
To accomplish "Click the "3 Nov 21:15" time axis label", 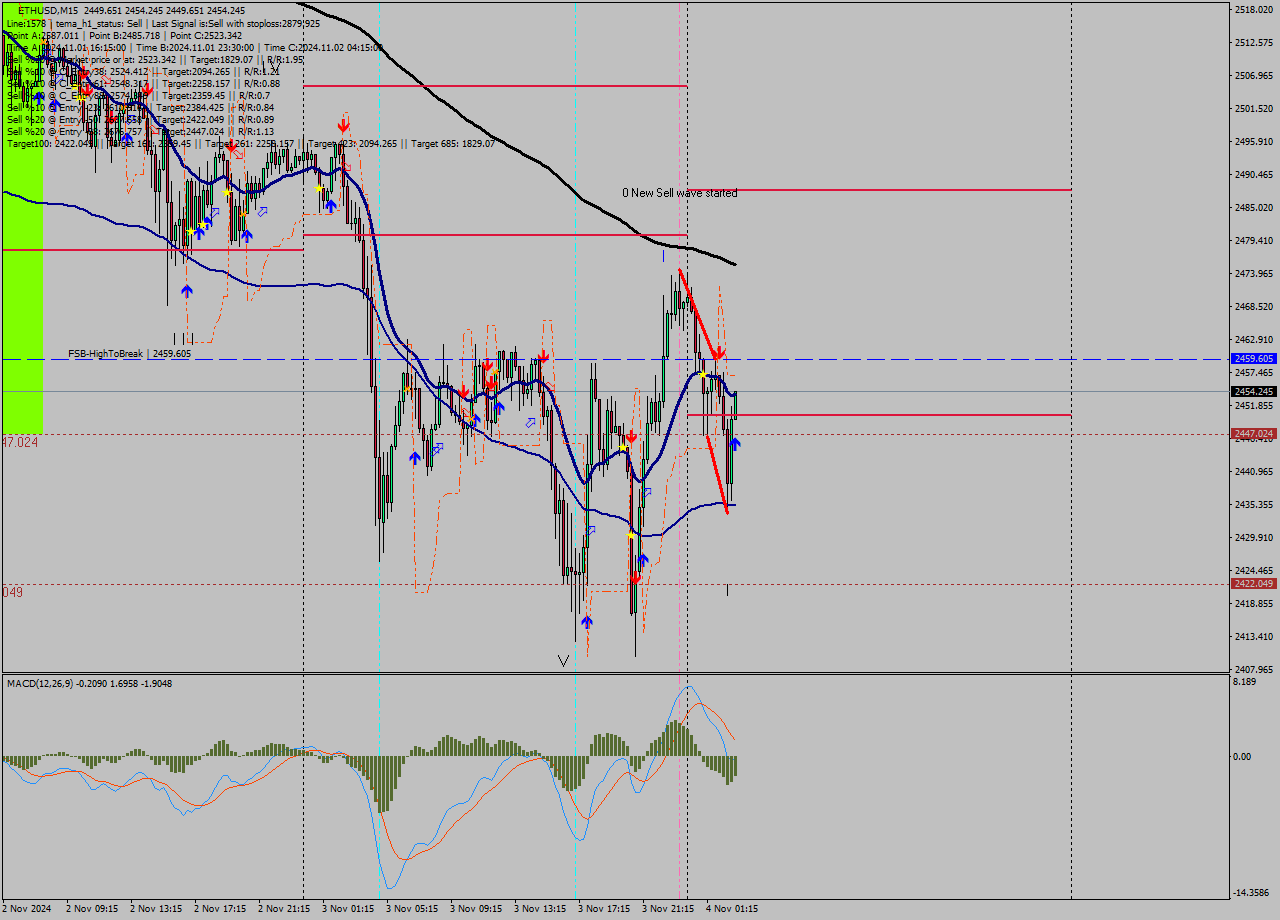I will point(668,909).
